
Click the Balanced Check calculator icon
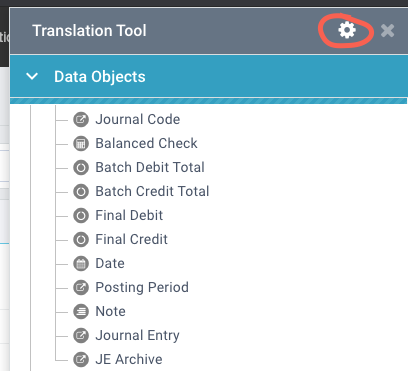click(81, 143)
